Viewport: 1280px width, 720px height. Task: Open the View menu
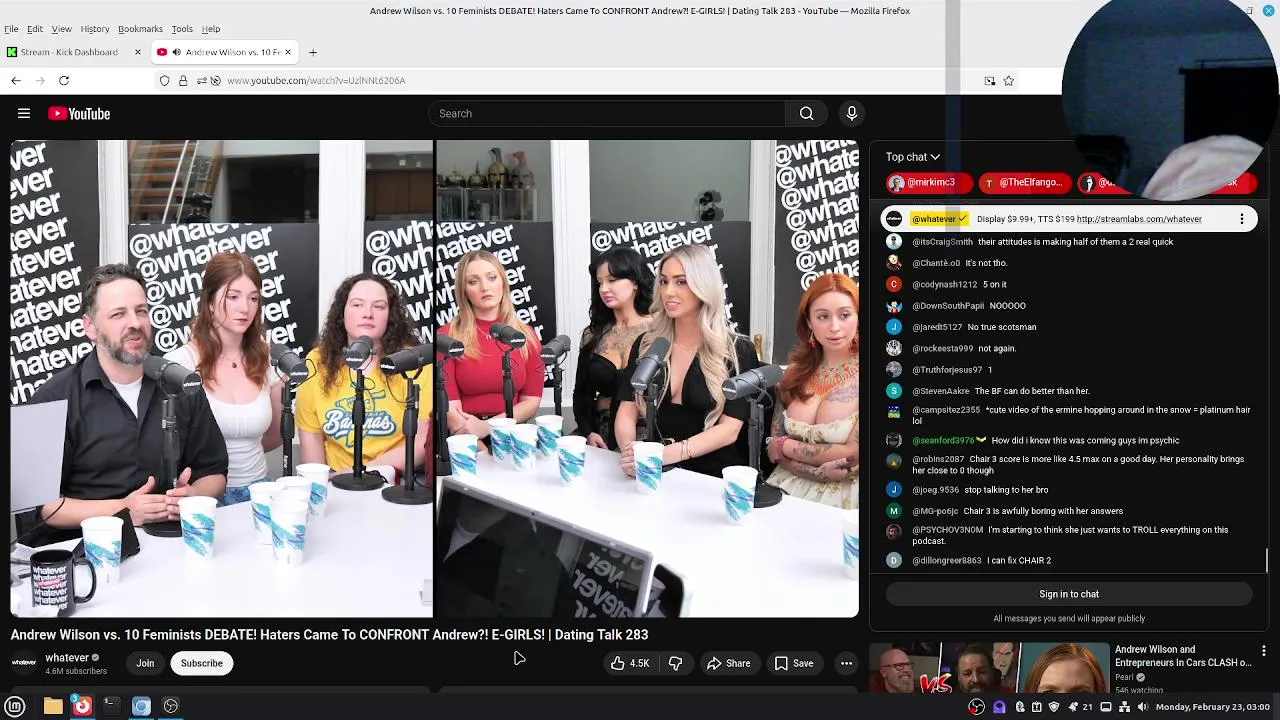(x=61, y=29)
